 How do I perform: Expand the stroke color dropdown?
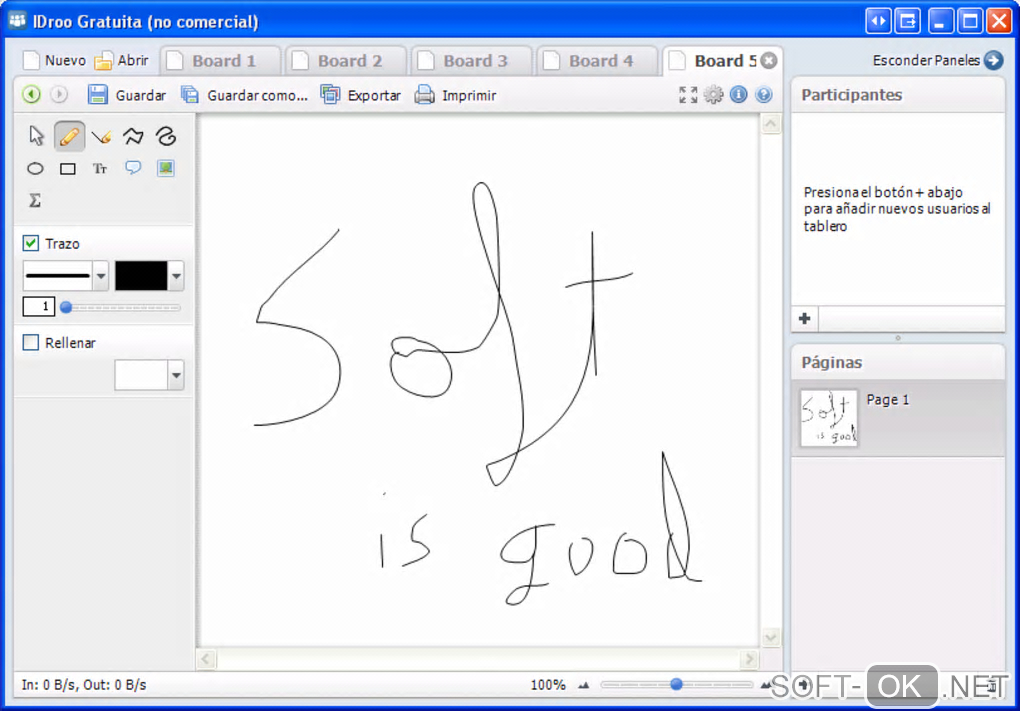pyautogui.click(x=176, y=276)
